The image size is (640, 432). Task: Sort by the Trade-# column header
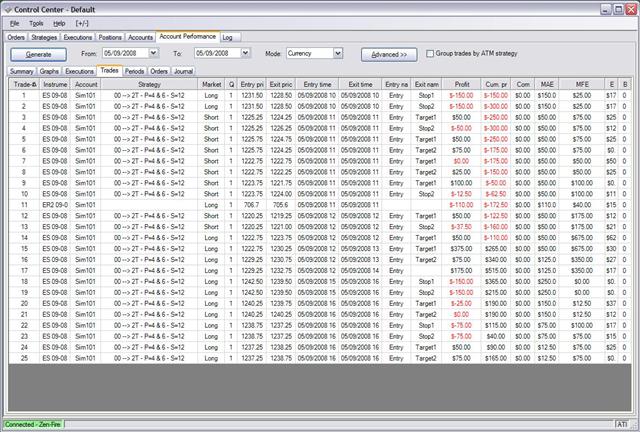point(24,84)
